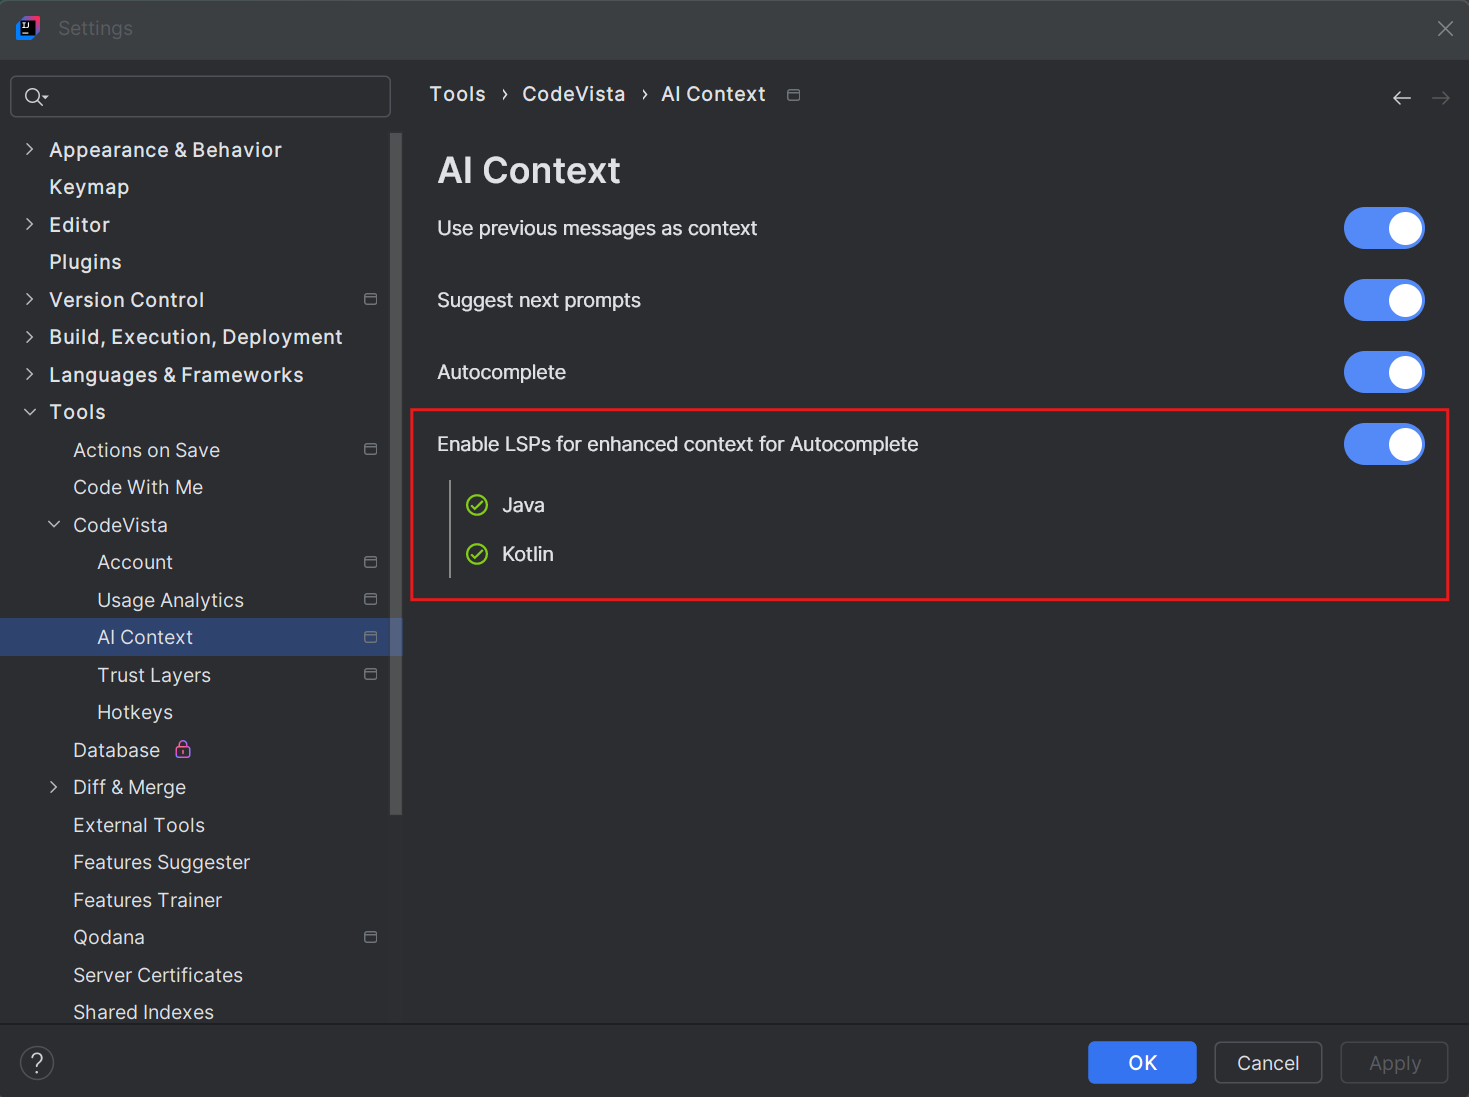1469x1097 pixels.
Task: Expand Appearance & Behavior section
Action: 30,149
